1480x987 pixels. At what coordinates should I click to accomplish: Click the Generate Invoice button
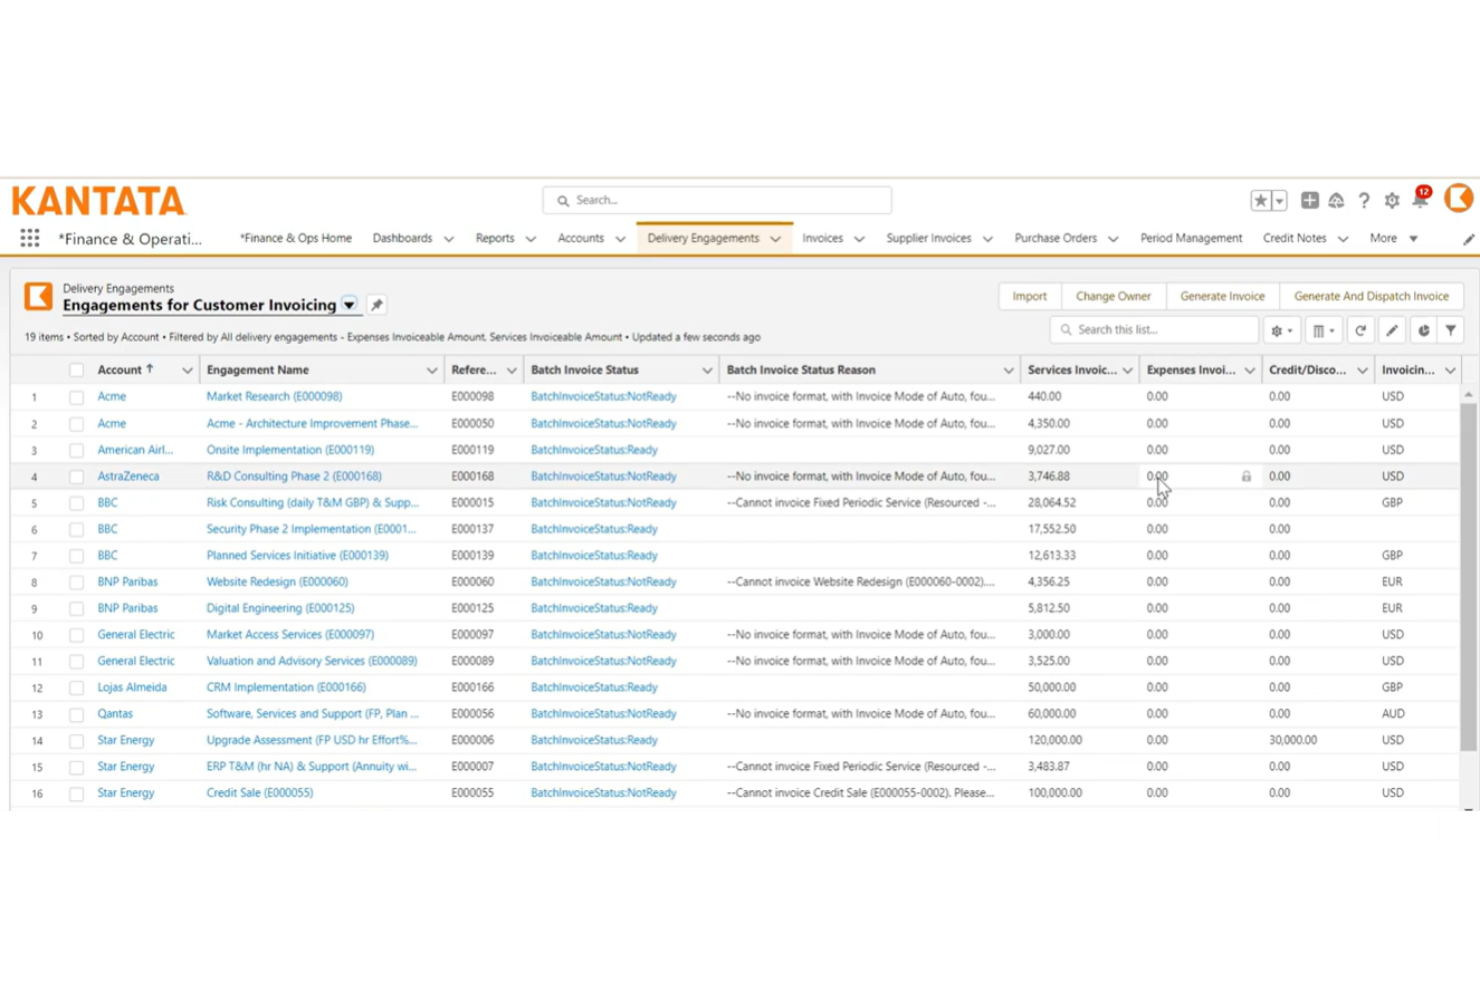[1222, 296]
